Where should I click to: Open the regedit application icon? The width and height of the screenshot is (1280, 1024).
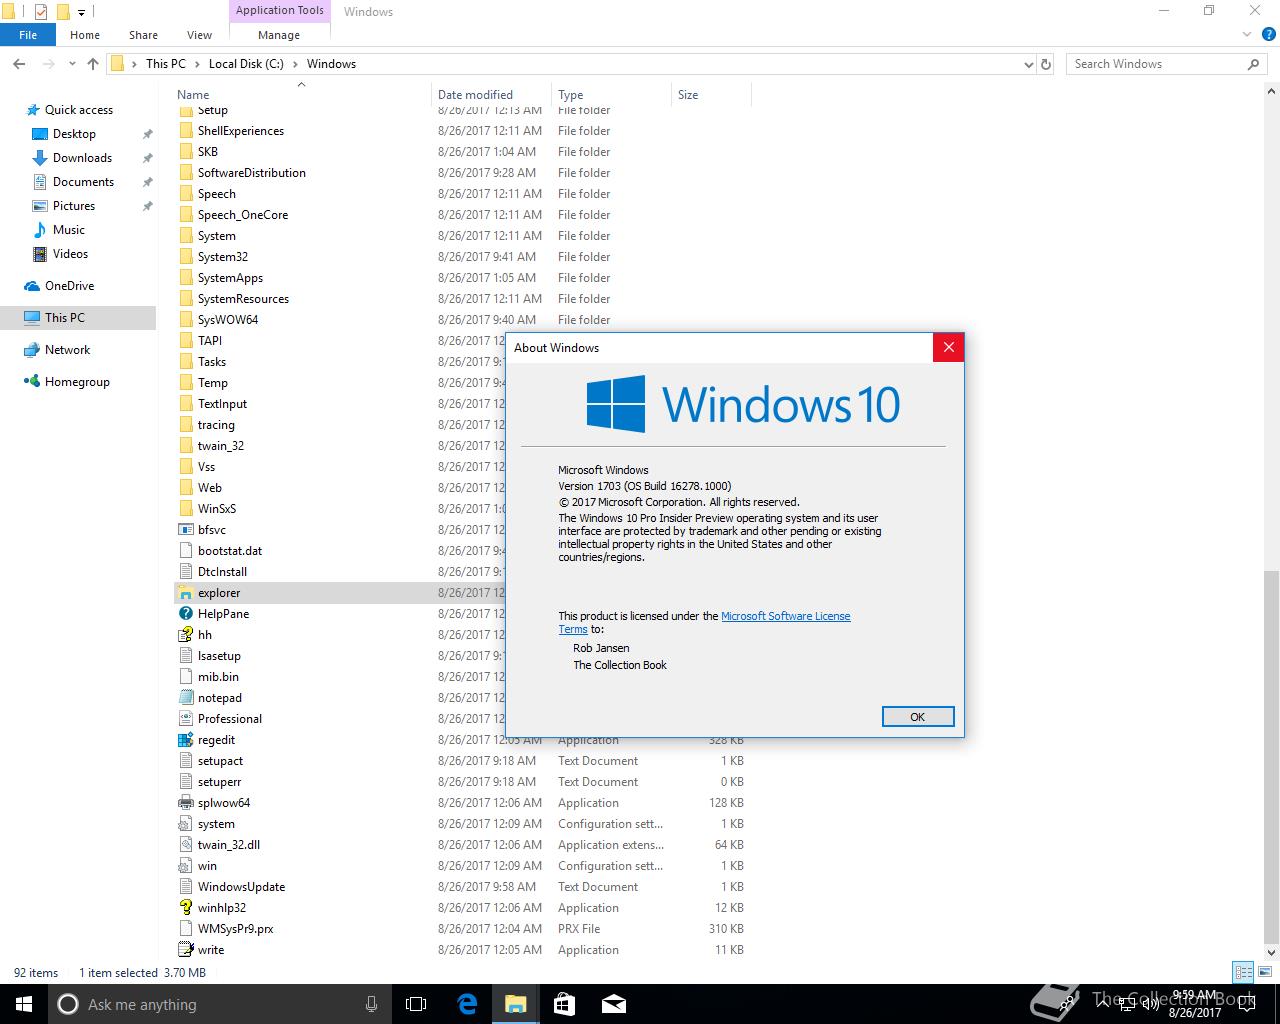click(x=185, y=740)
